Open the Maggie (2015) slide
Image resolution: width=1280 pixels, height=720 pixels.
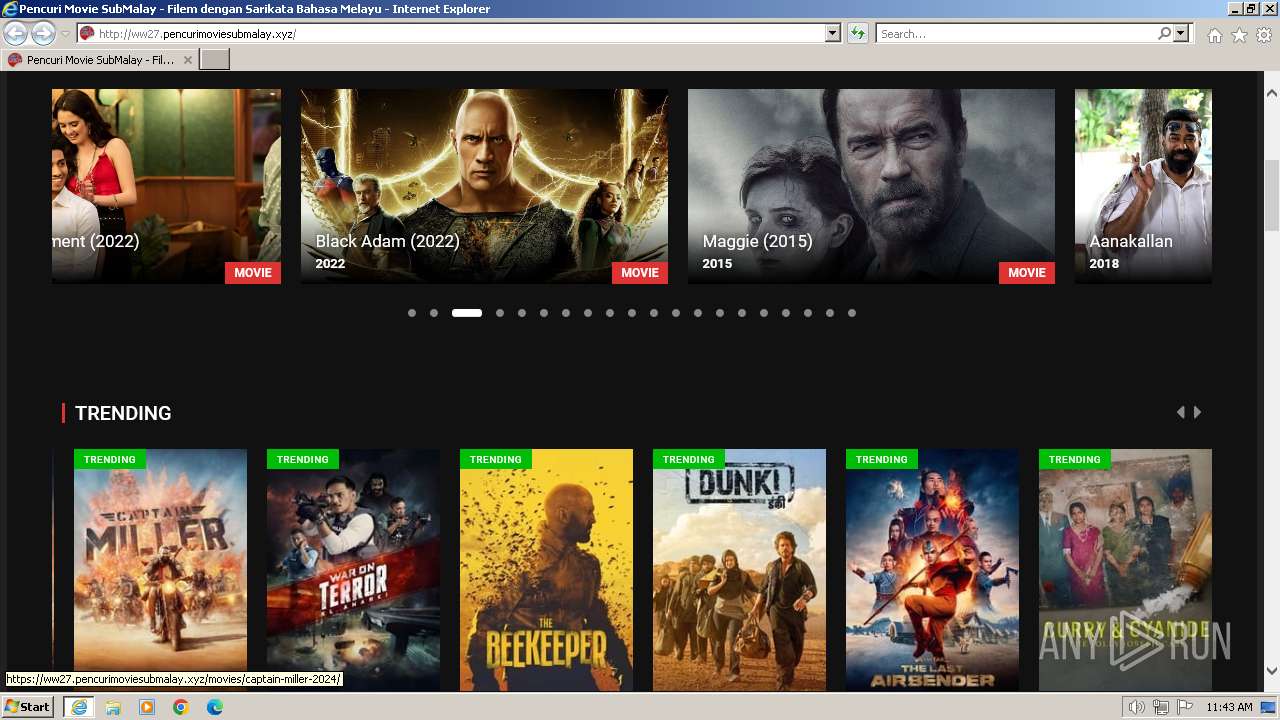(871, 186)
